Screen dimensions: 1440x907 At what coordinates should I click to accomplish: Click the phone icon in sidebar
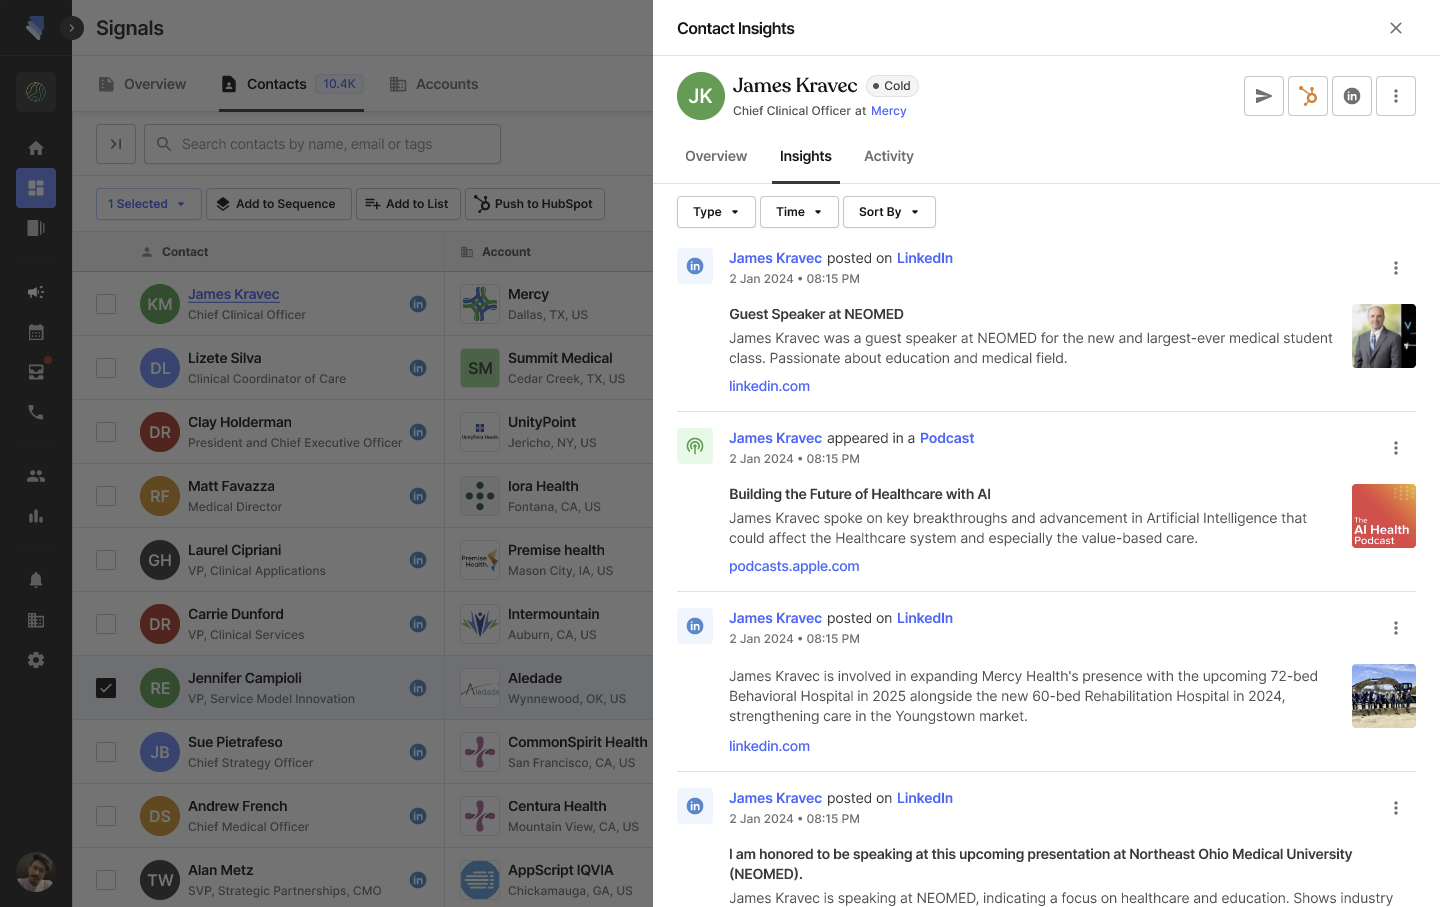(36, 412)
